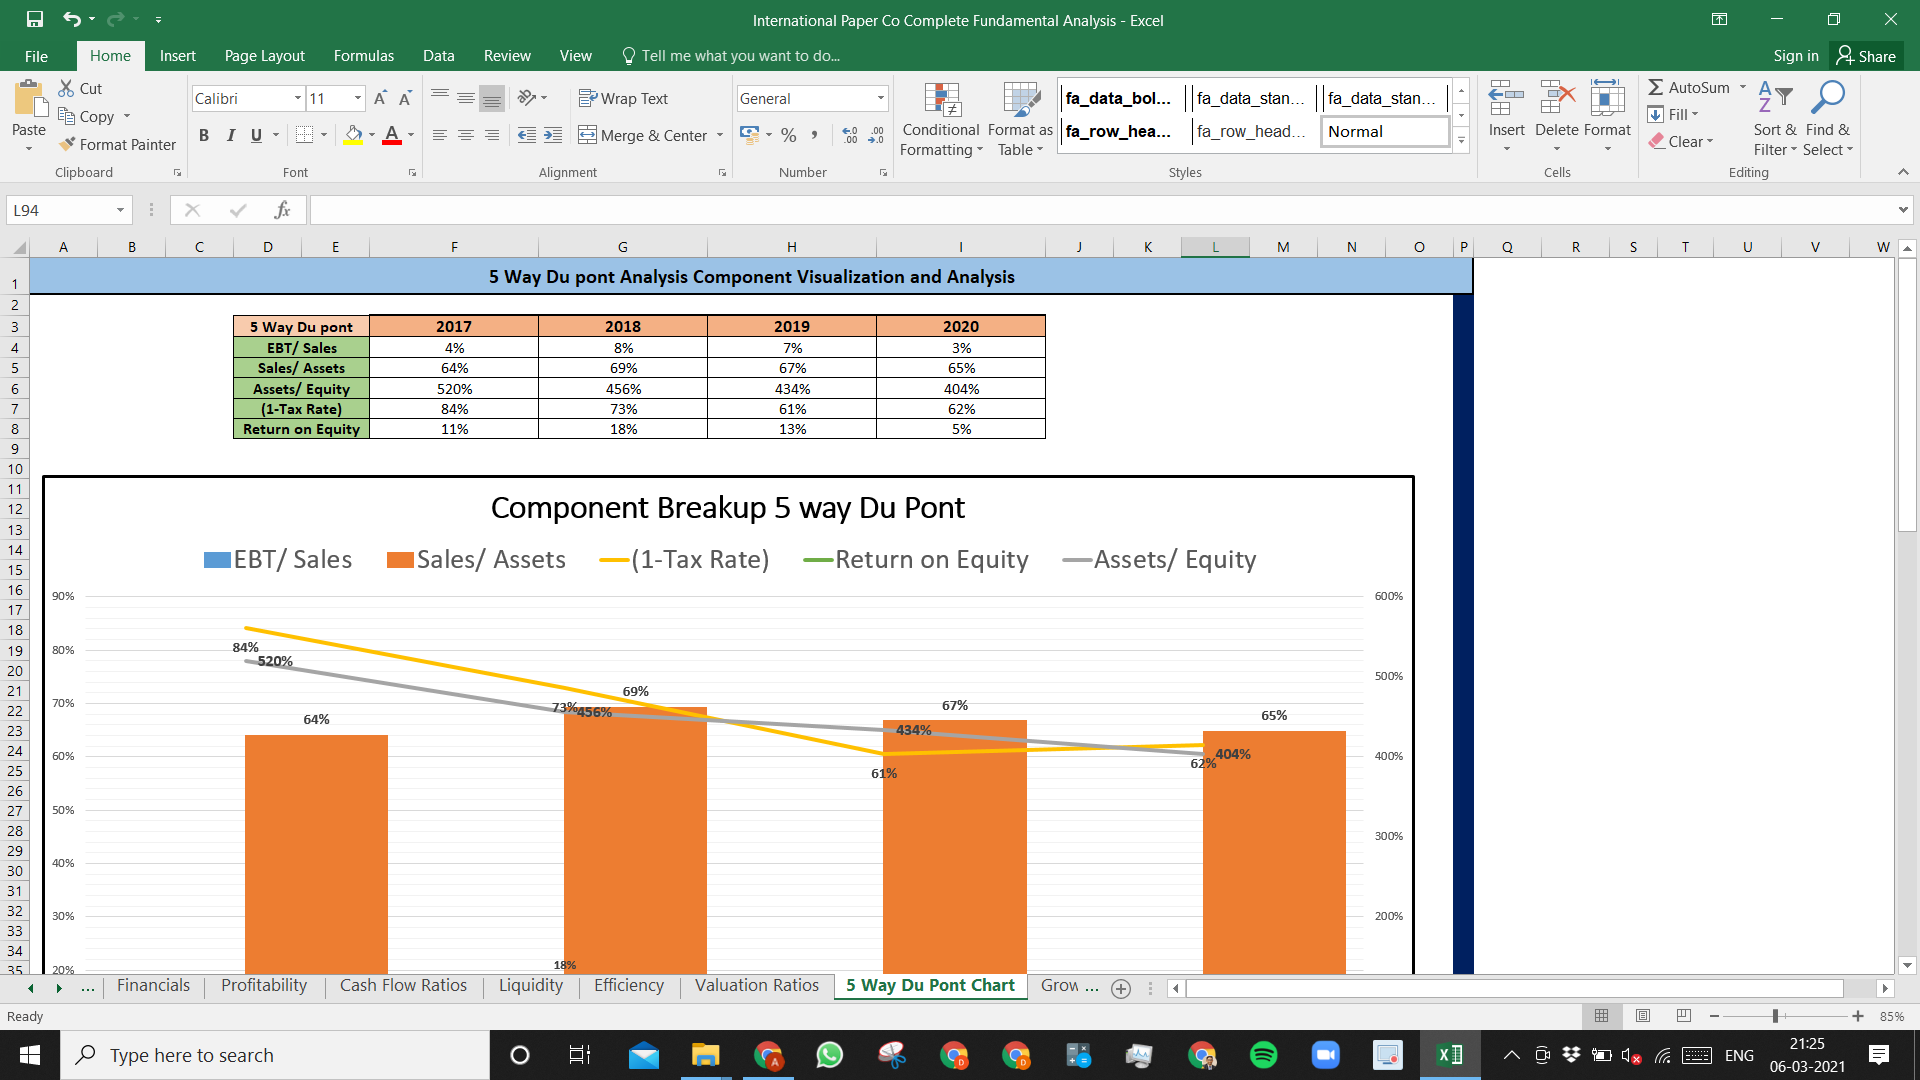
Task: Switch to Page Break Preview
Action: [x=1684, y=1016]
